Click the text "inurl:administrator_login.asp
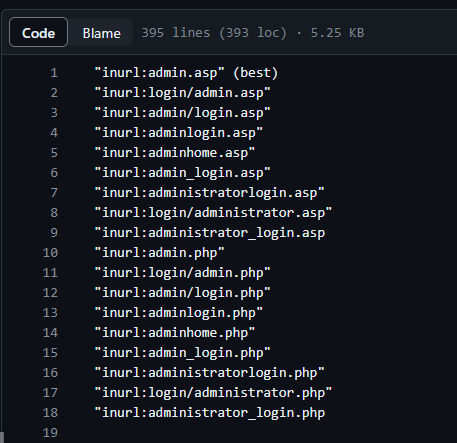Image resolution: width=457 pixels, height=443 pixels. 210,233
